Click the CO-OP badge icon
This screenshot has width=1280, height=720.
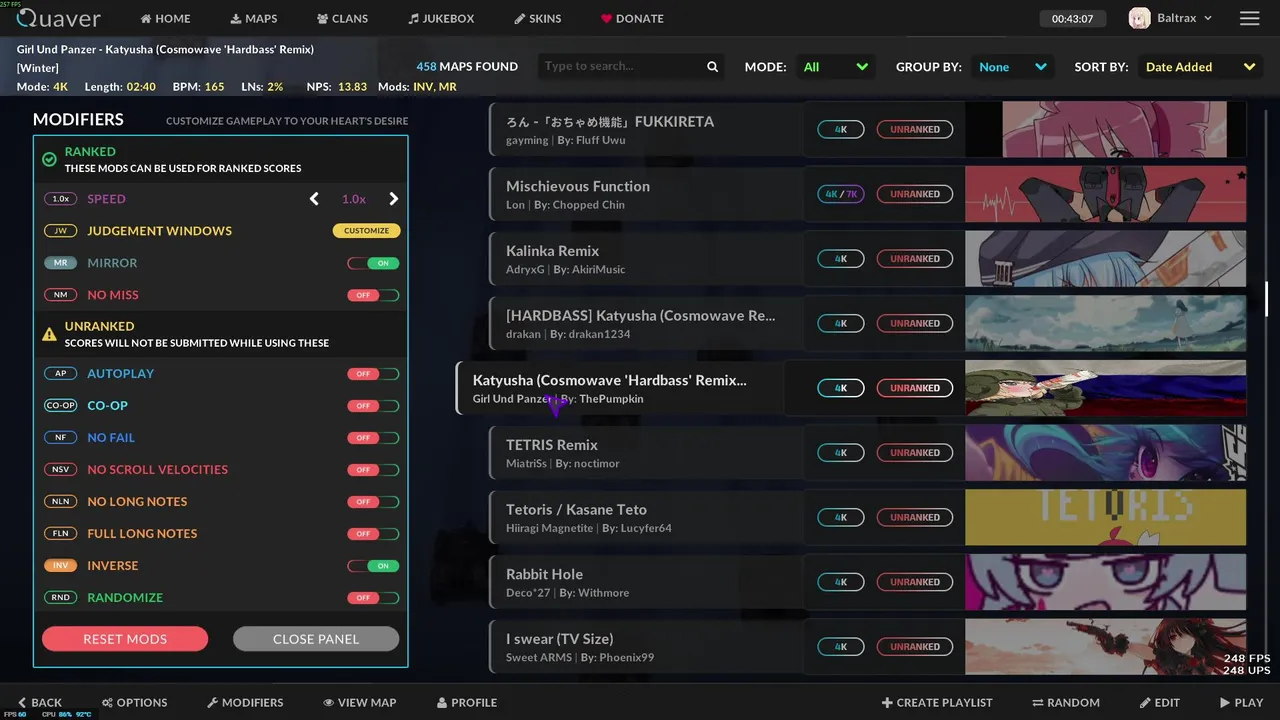point(61,406)
